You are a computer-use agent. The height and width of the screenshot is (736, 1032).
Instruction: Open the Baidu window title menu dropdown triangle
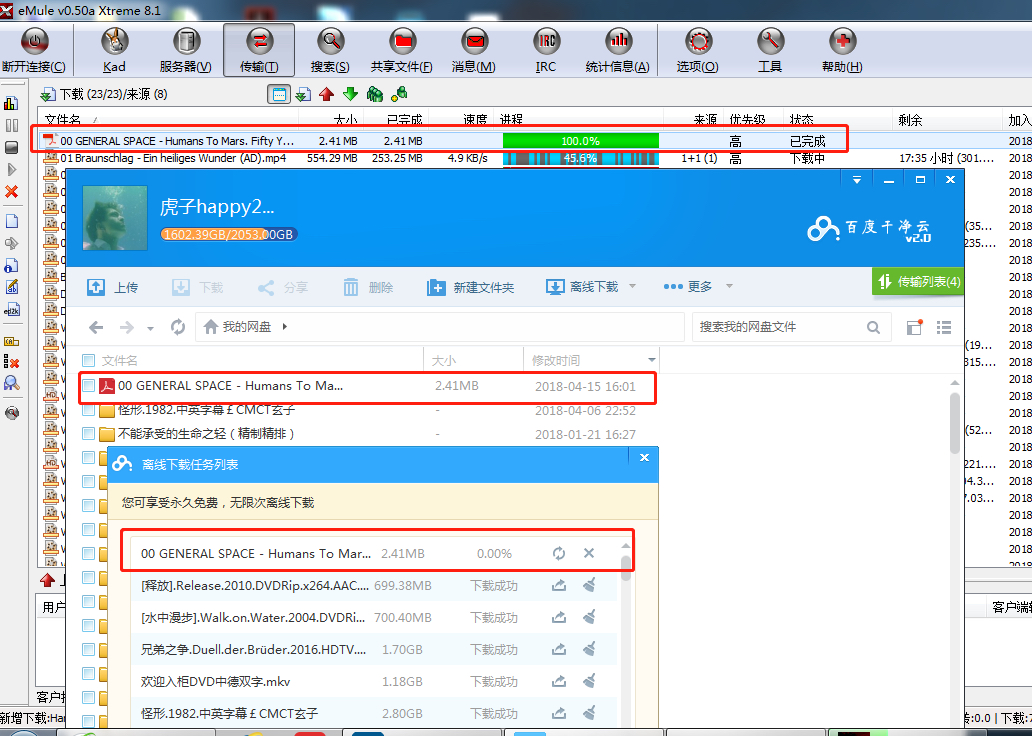point(857,180)
